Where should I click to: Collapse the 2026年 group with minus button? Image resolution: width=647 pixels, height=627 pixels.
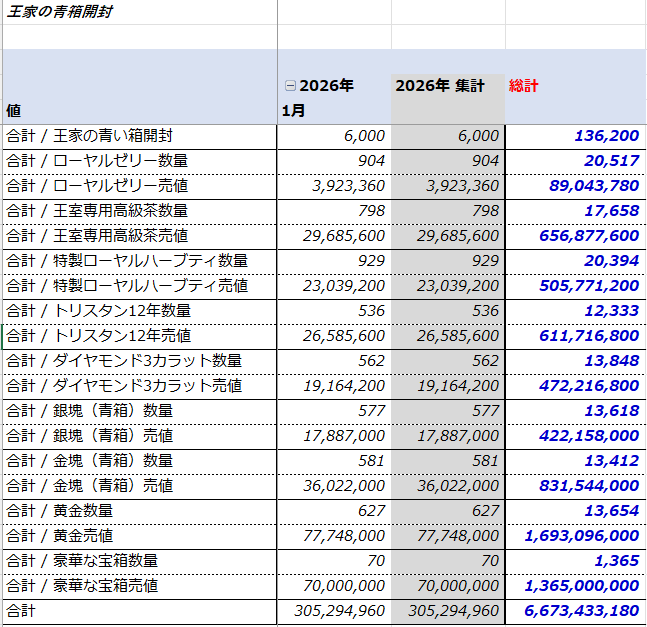pyautogui.click(x=290, y=86)
